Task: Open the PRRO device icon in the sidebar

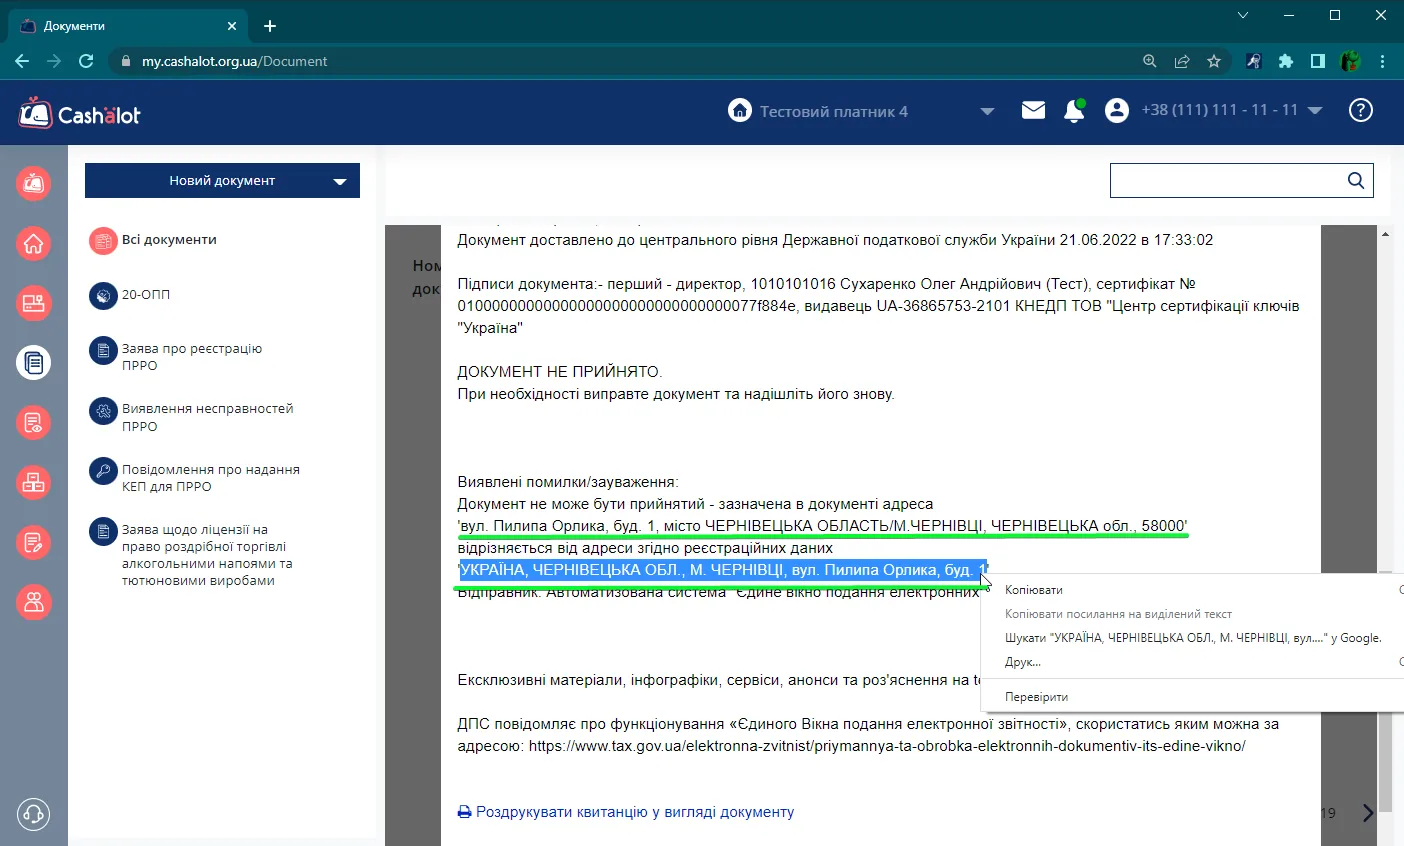Action: pos(34,303)
